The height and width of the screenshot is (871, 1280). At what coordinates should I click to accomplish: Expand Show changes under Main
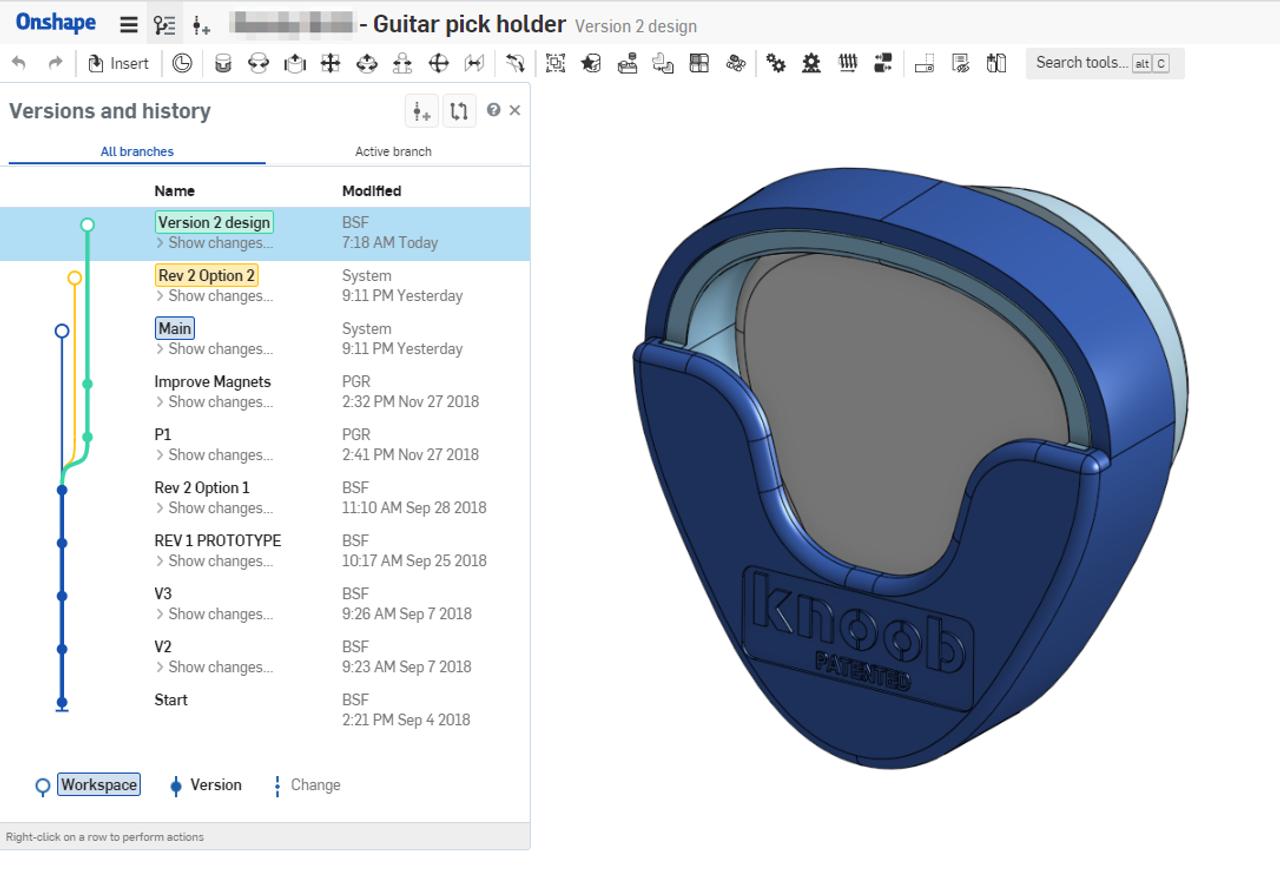(205, 349)
